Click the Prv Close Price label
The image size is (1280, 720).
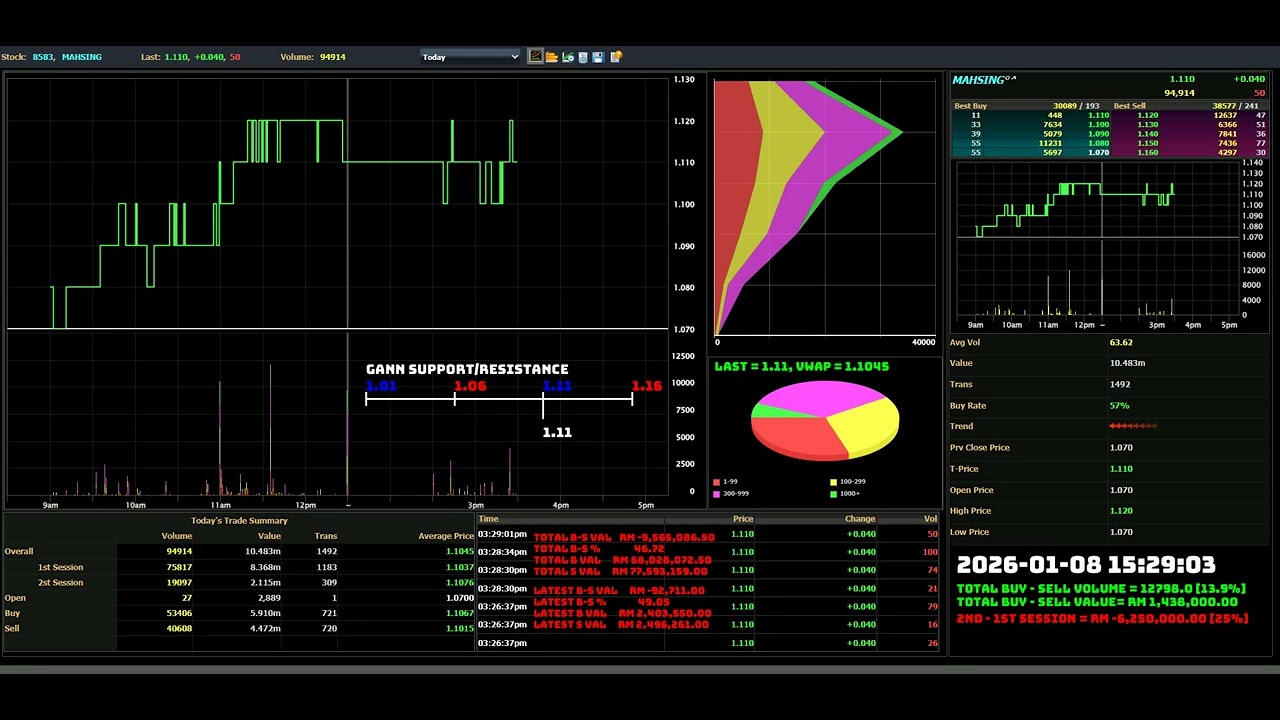979,448
